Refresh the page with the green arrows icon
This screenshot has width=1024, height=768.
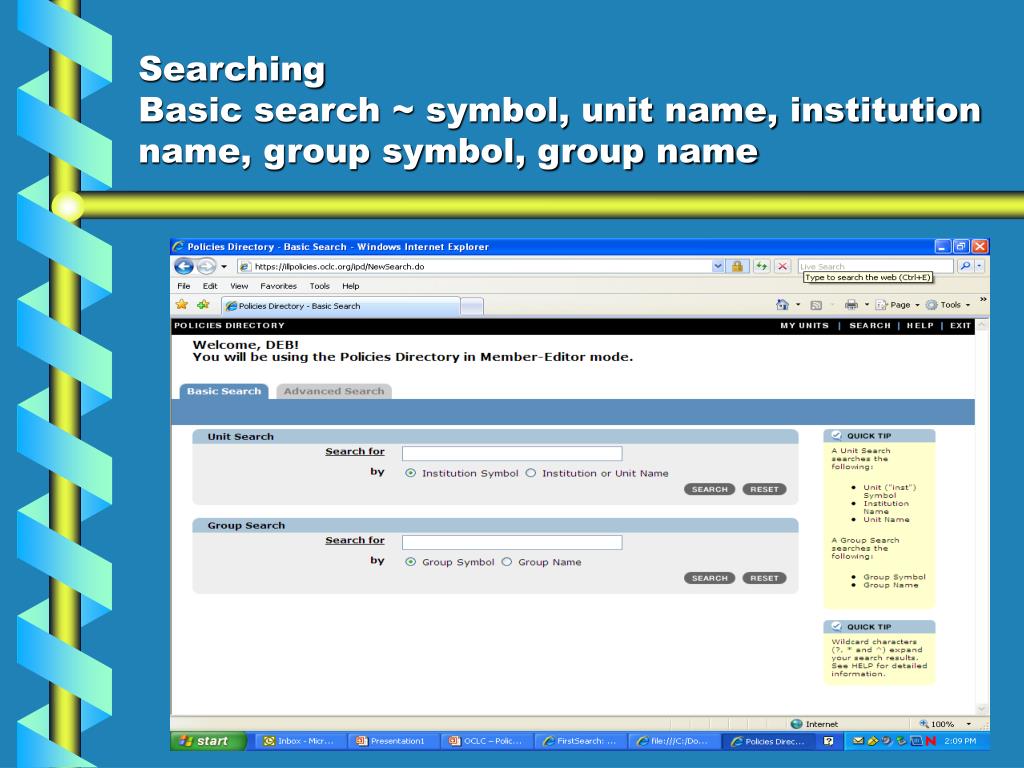[761, 266]
